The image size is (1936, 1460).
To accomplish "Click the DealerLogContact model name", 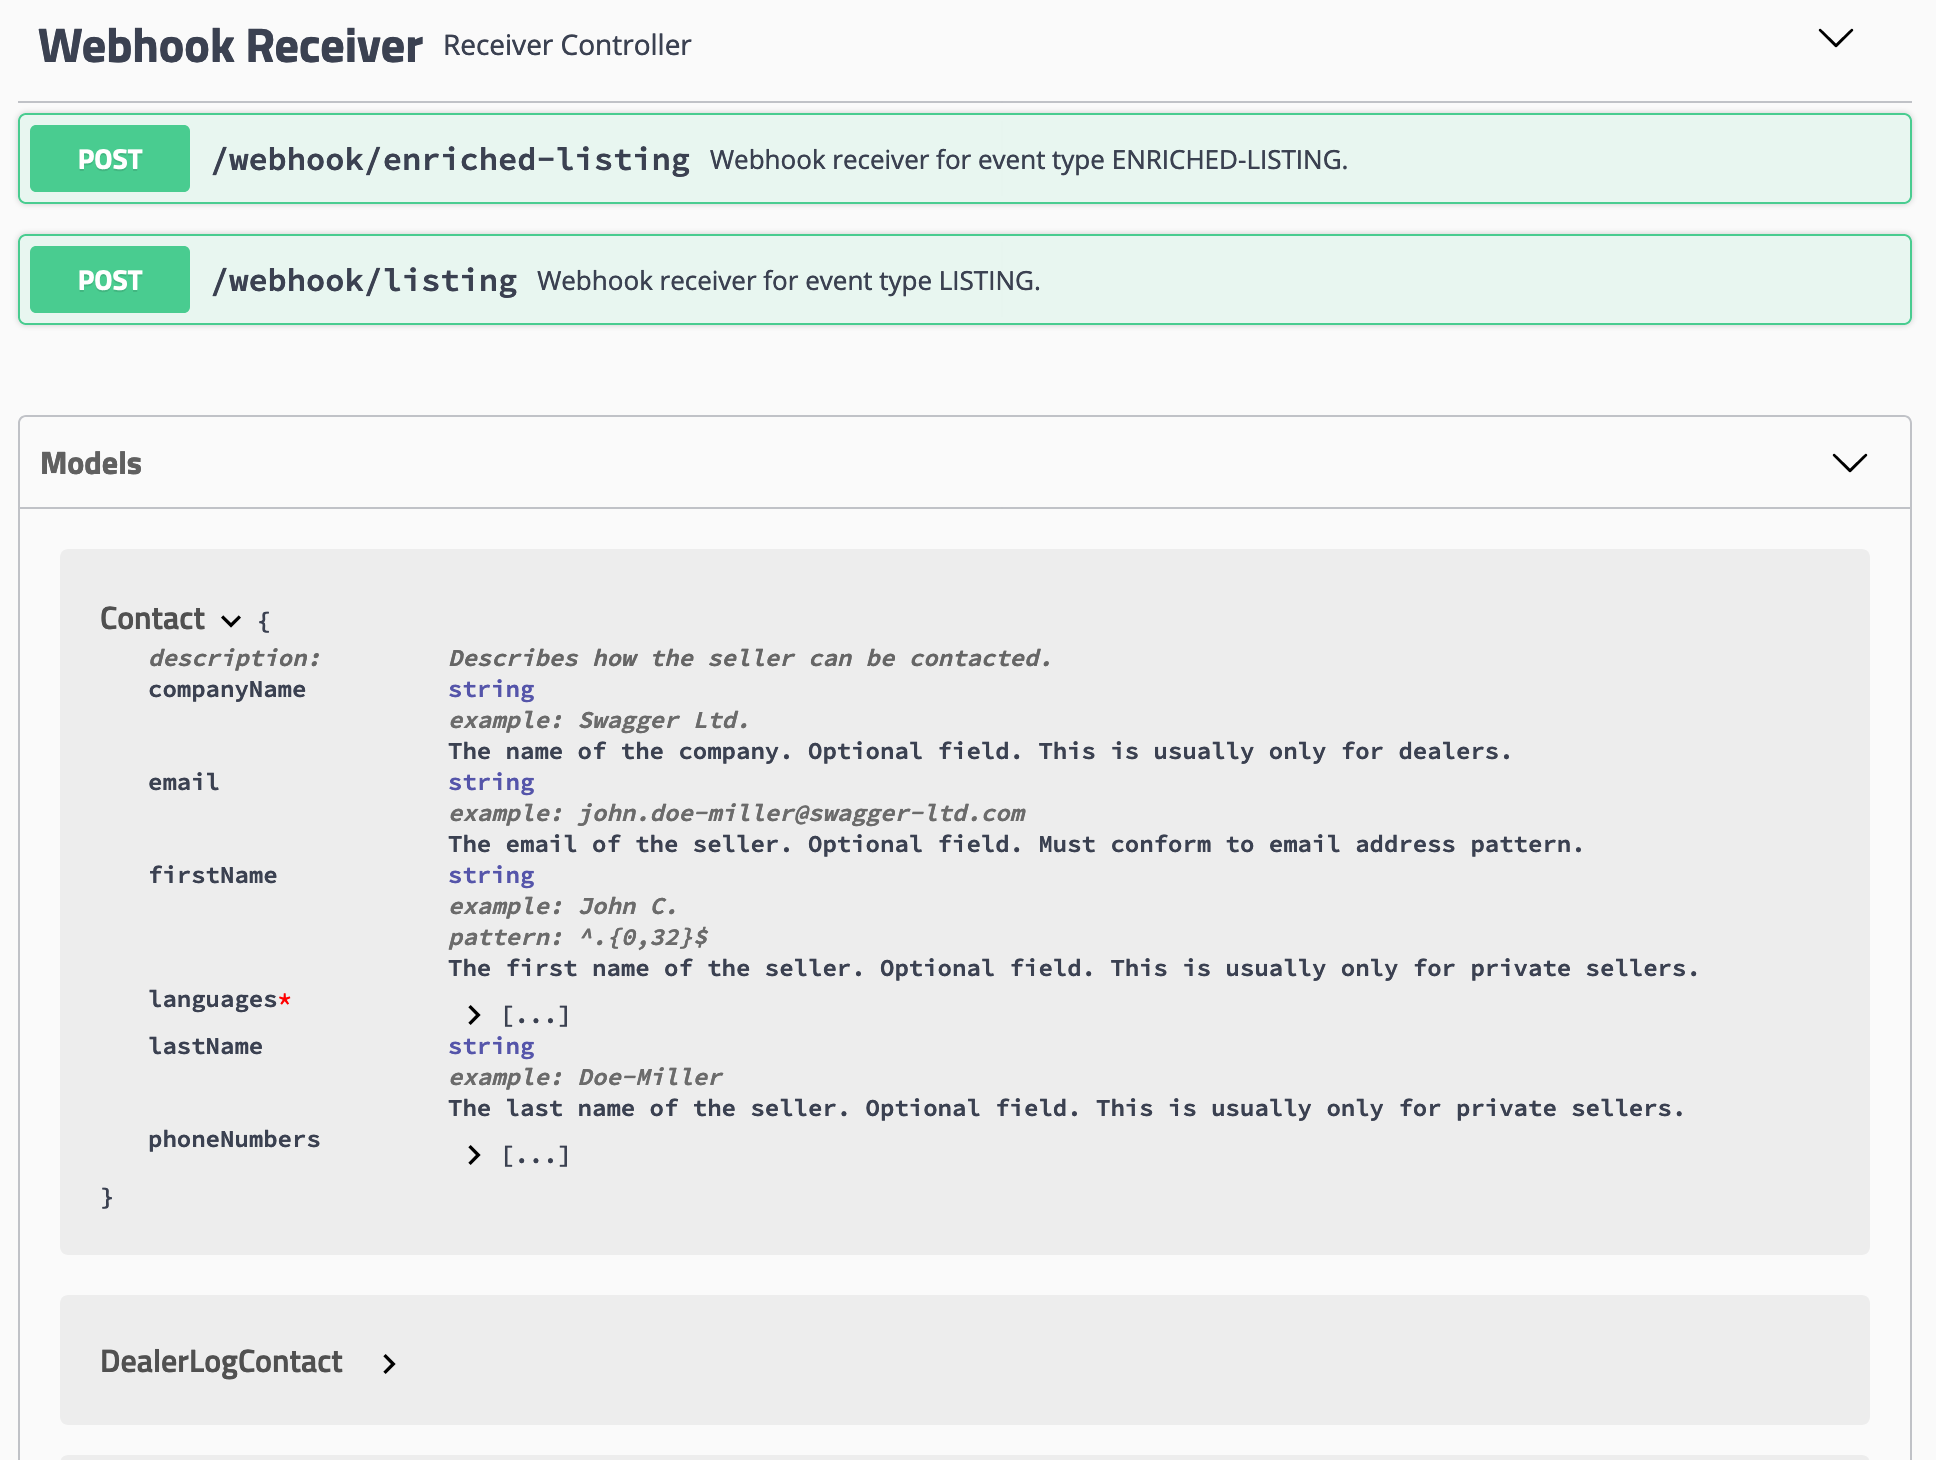I will (x=221, y=1362).
